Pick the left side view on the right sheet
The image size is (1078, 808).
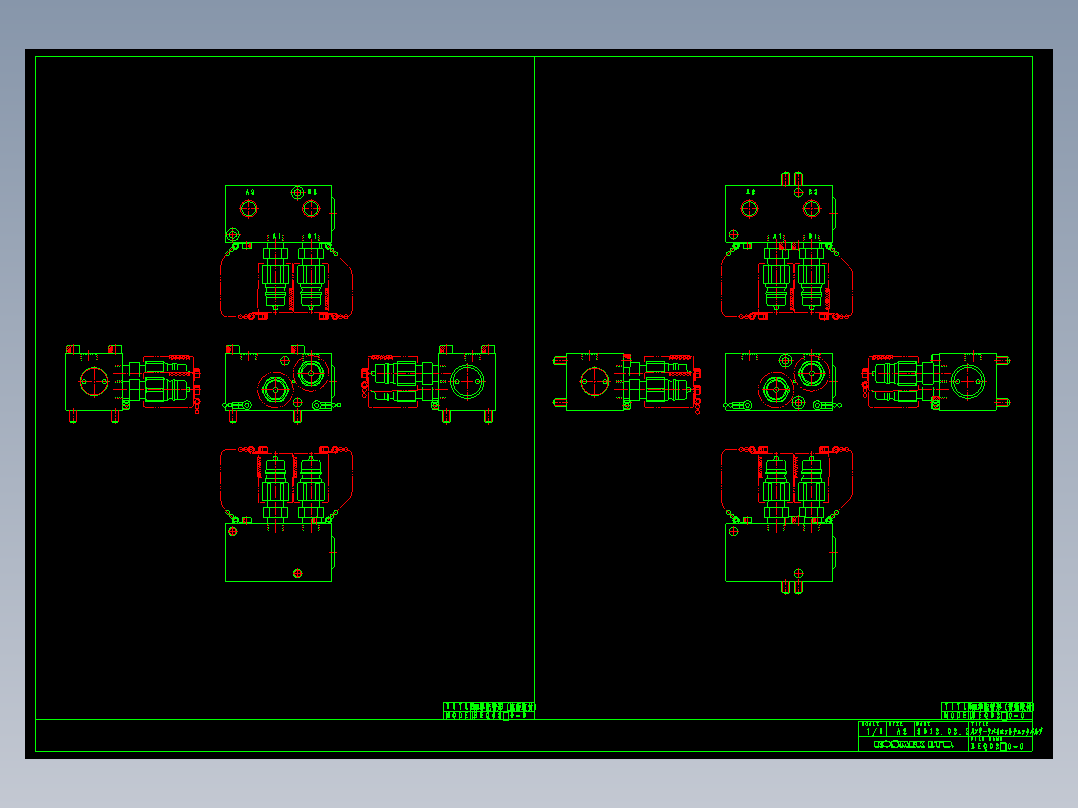(x=627, y=382)
